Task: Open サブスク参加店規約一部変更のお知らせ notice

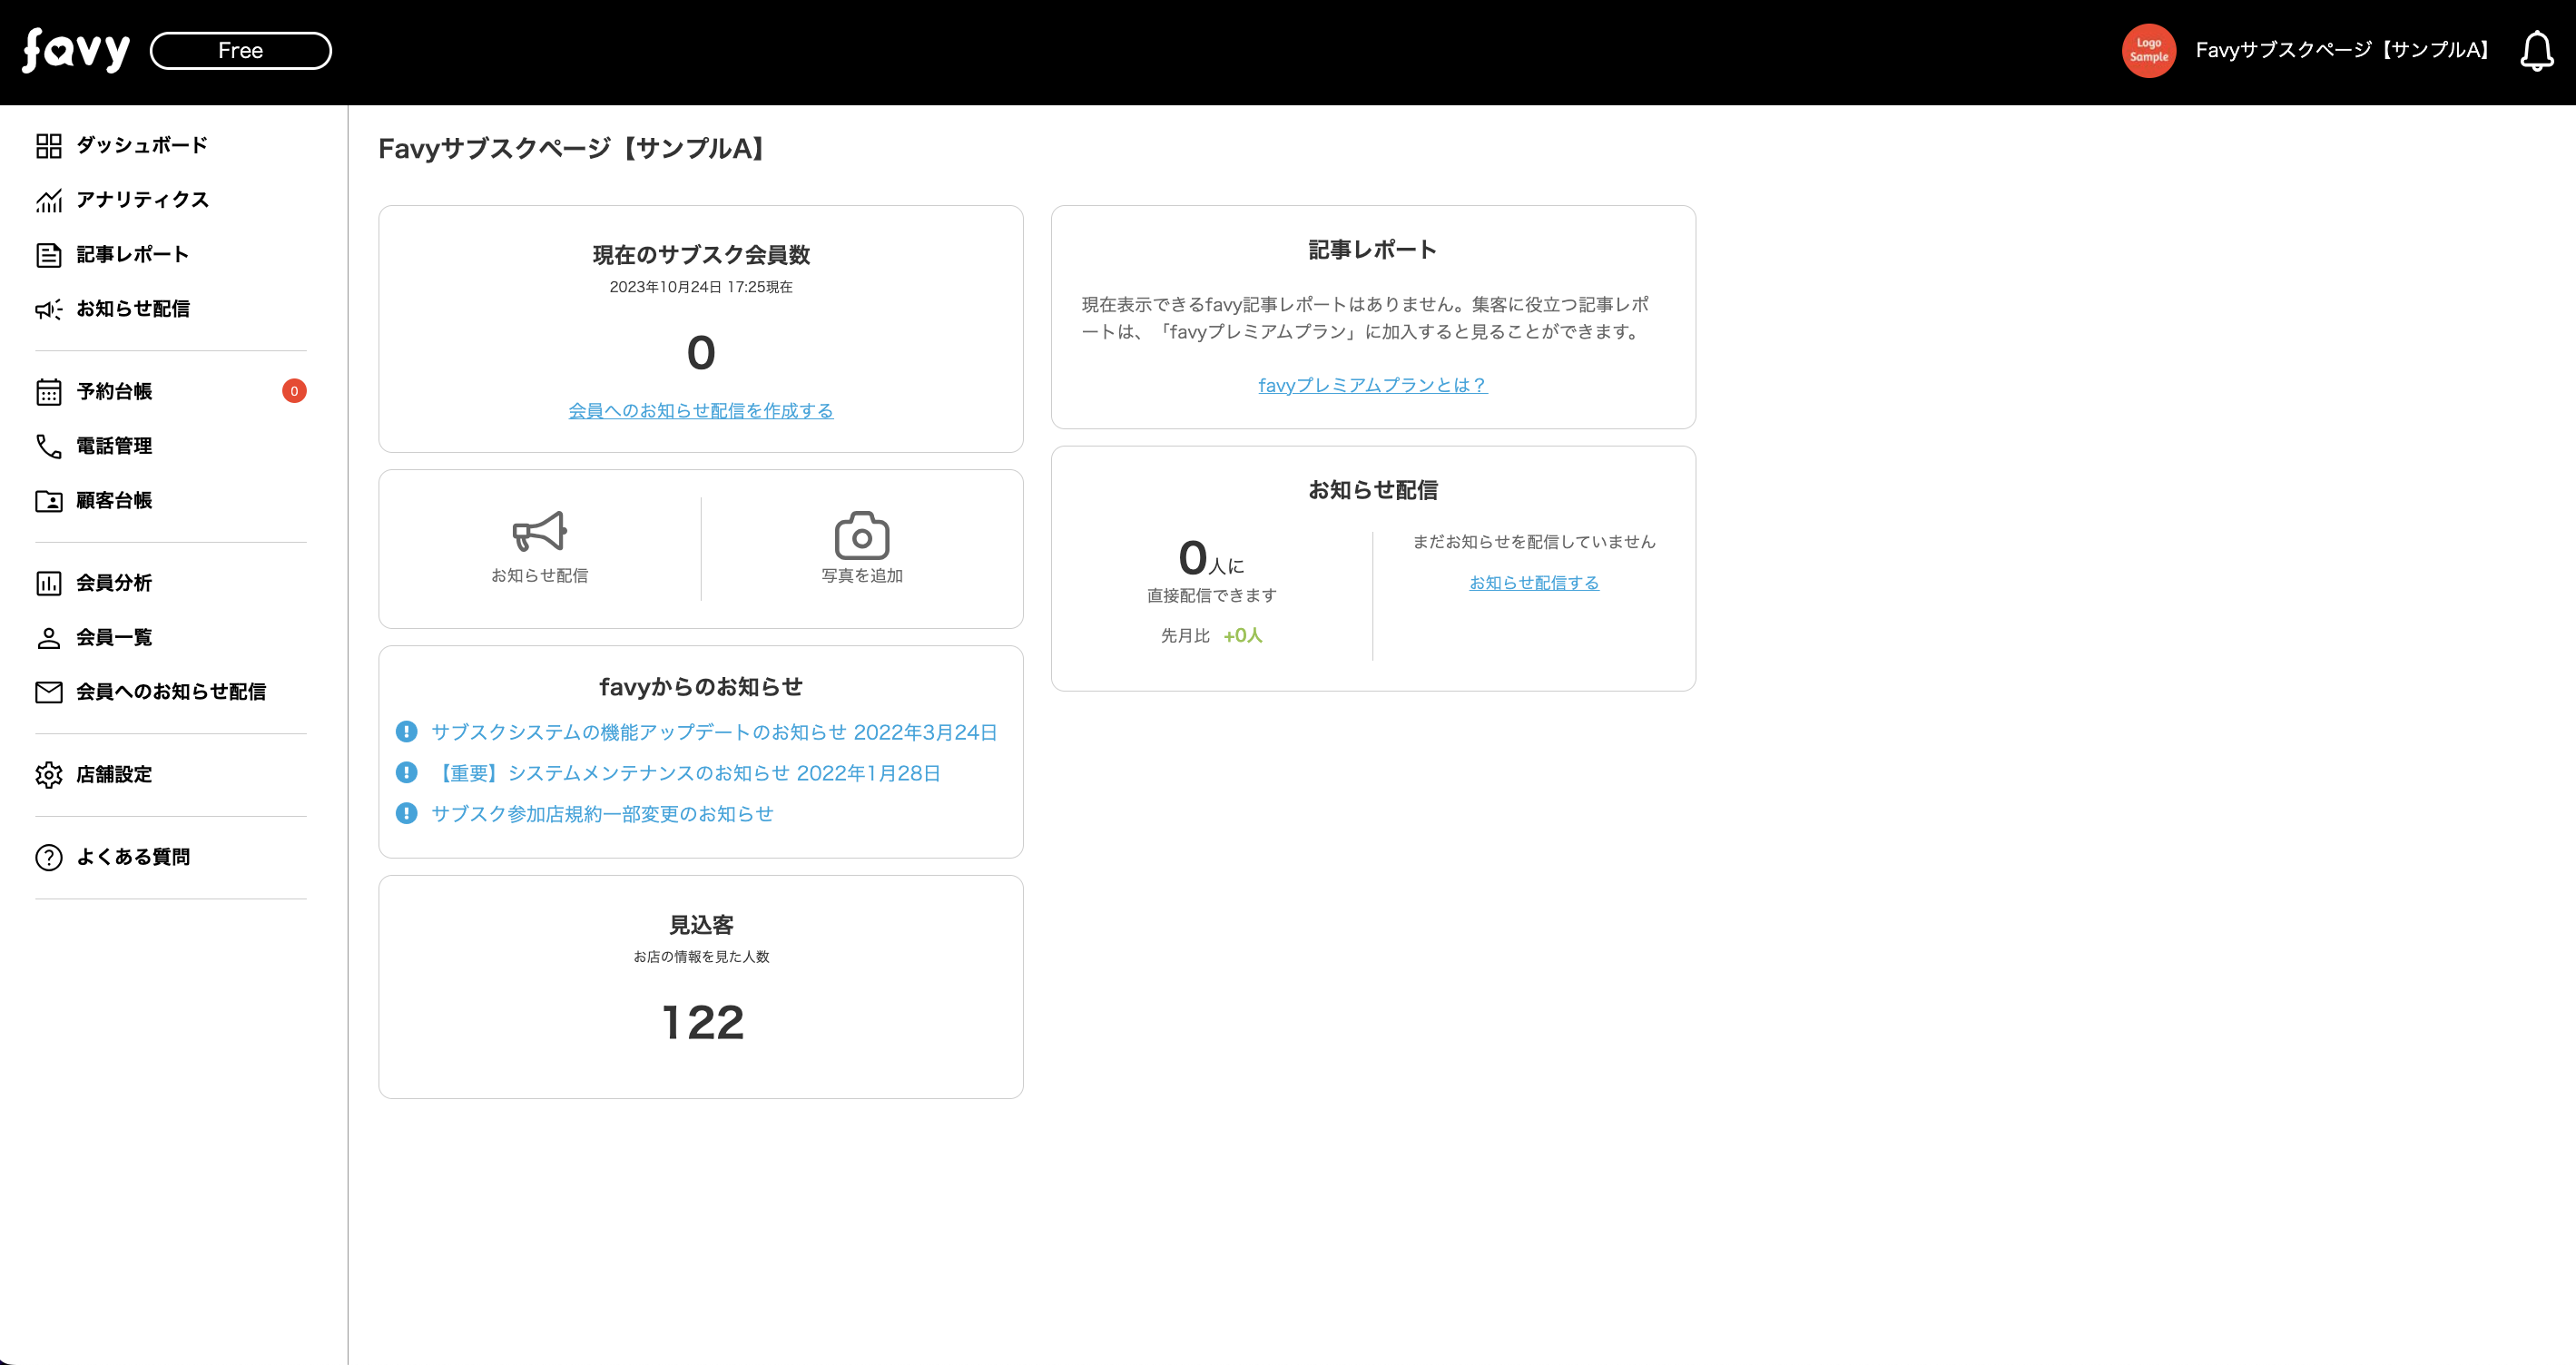Action: [x=602, y=814]
